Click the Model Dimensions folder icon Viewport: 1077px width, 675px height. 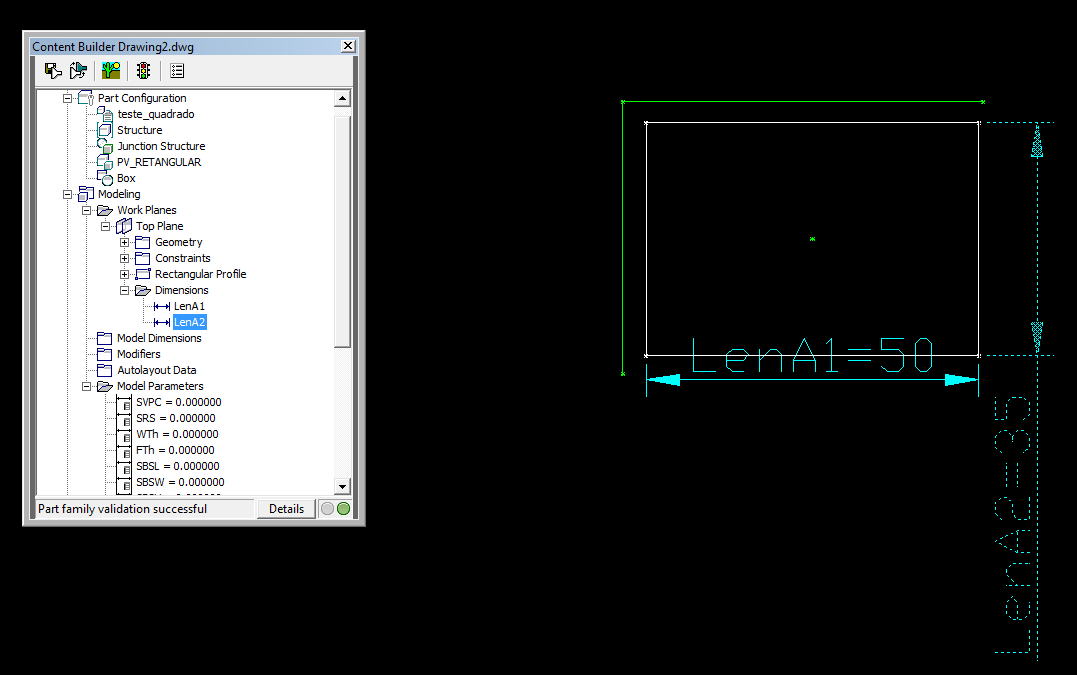pyautogui.click(x=104, y=338)
